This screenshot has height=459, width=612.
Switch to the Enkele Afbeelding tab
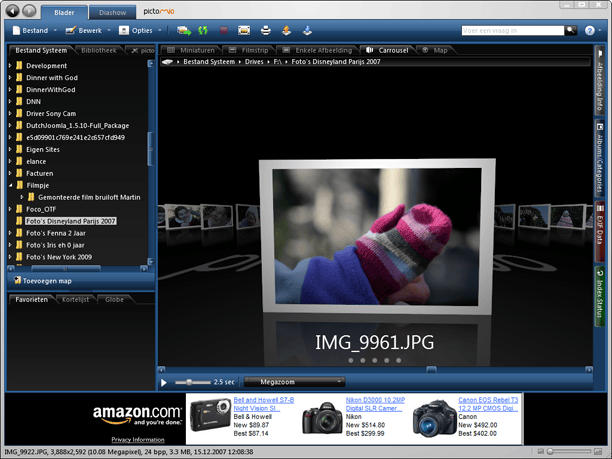(x=317, y=50)
